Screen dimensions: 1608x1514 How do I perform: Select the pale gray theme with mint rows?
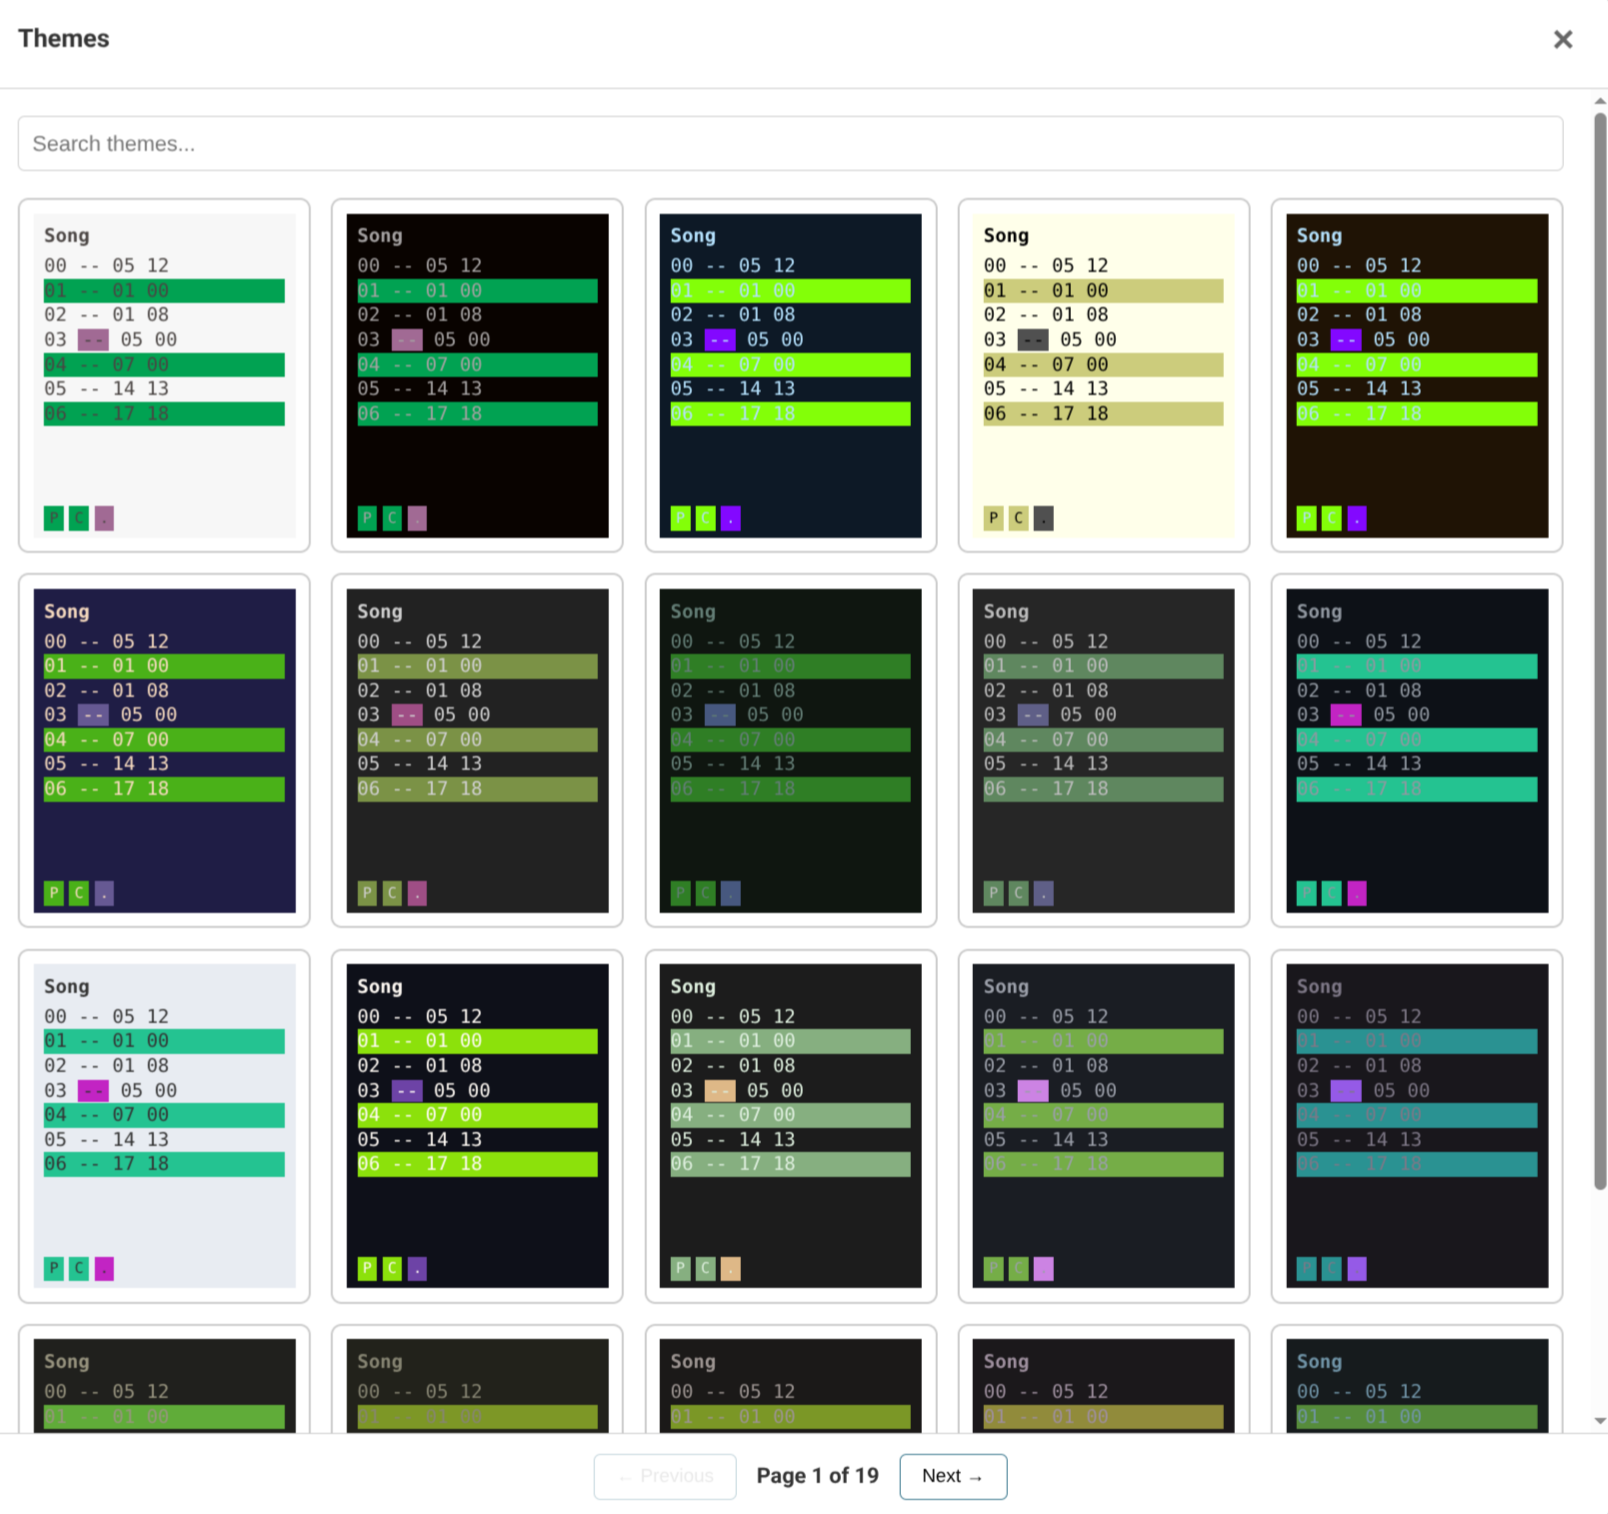pos(163,1125)
